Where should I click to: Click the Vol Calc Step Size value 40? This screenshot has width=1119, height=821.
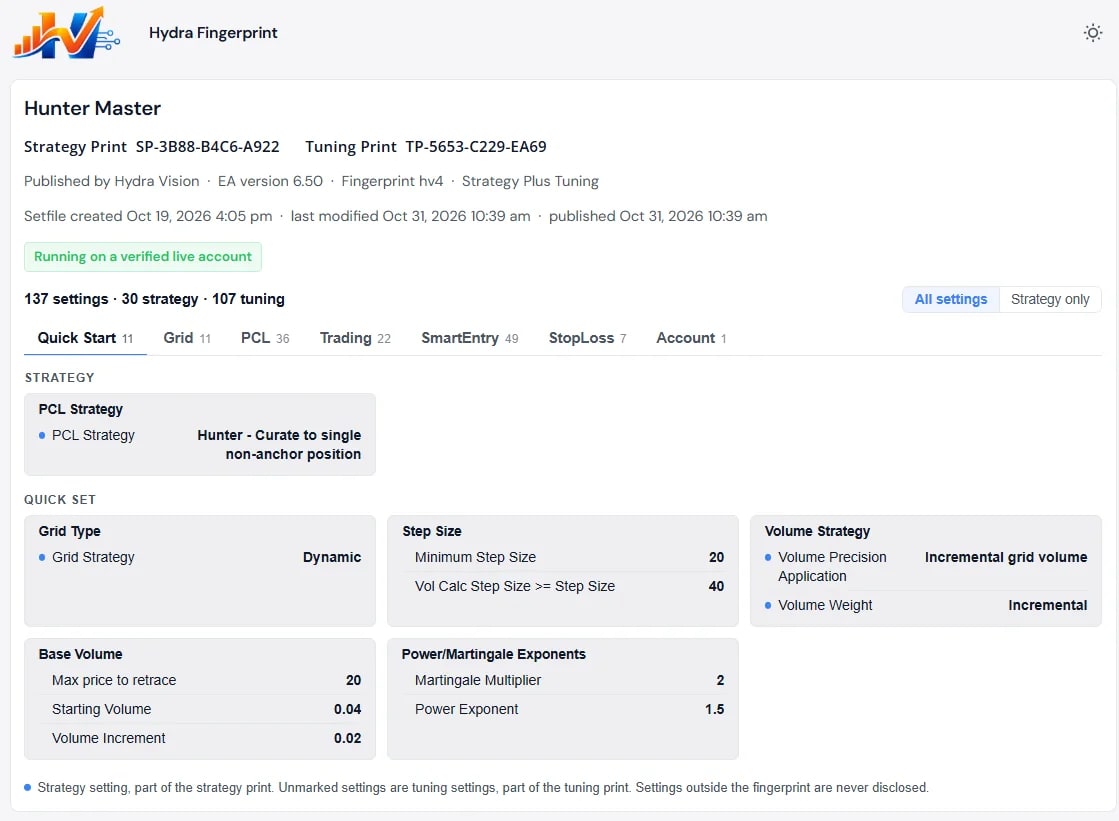coord(716,586)
